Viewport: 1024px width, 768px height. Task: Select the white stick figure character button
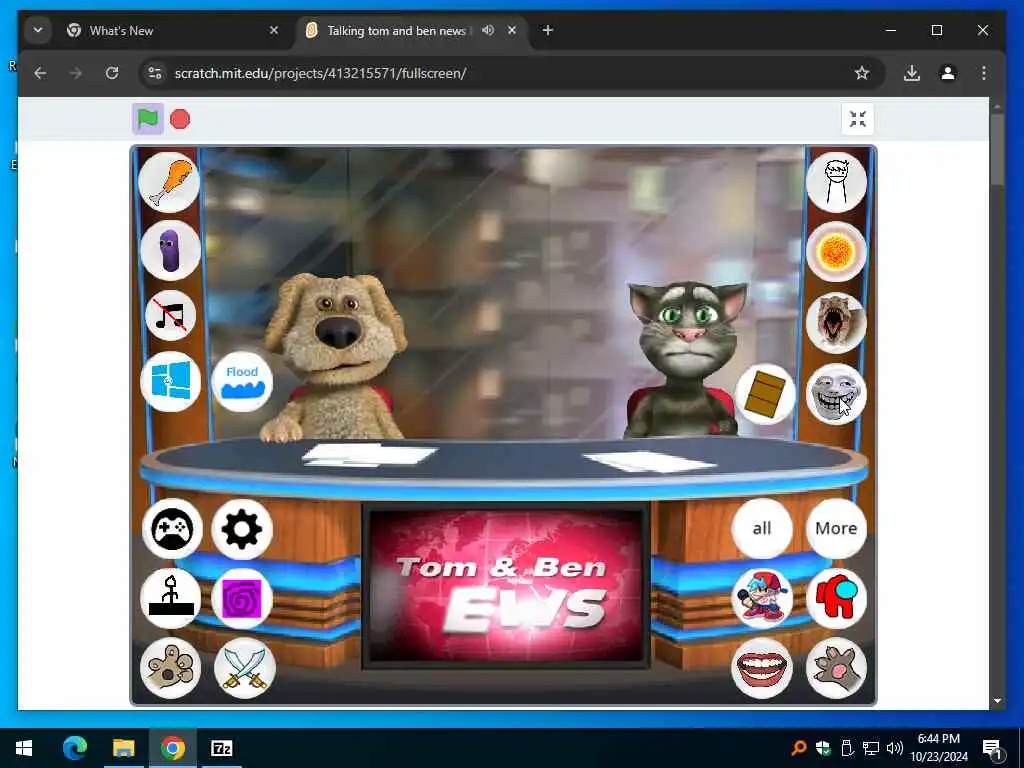click(x=837, y=182)
